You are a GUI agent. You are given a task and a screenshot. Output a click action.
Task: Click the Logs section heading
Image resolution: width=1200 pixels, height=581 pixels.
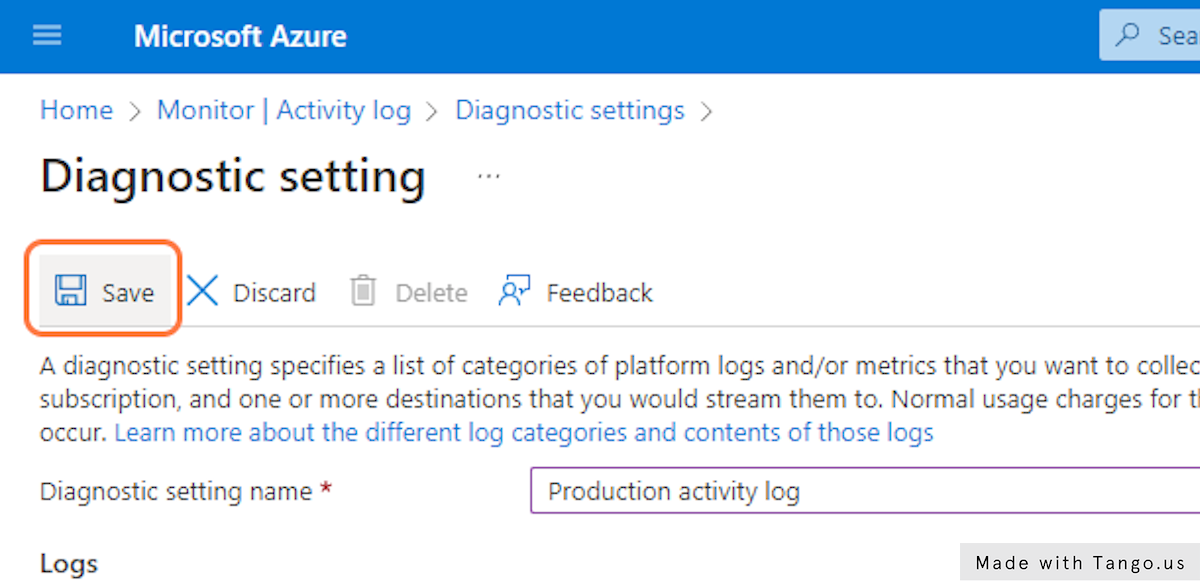pyautogui.click(x=69, y=563)
